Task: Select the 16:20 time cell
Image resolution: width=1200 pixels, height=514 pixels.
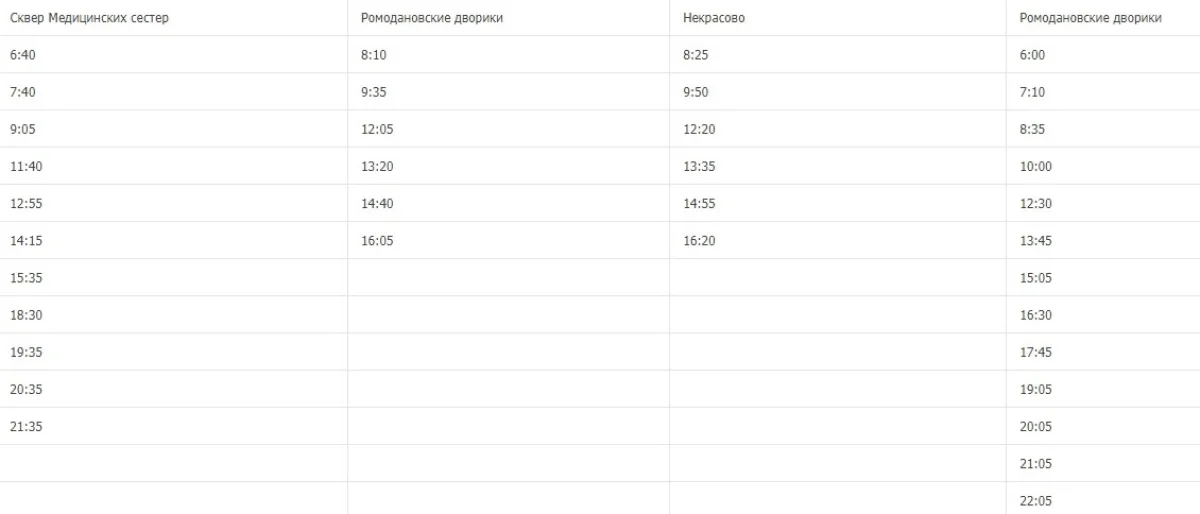Action: [x=699, y=241]
